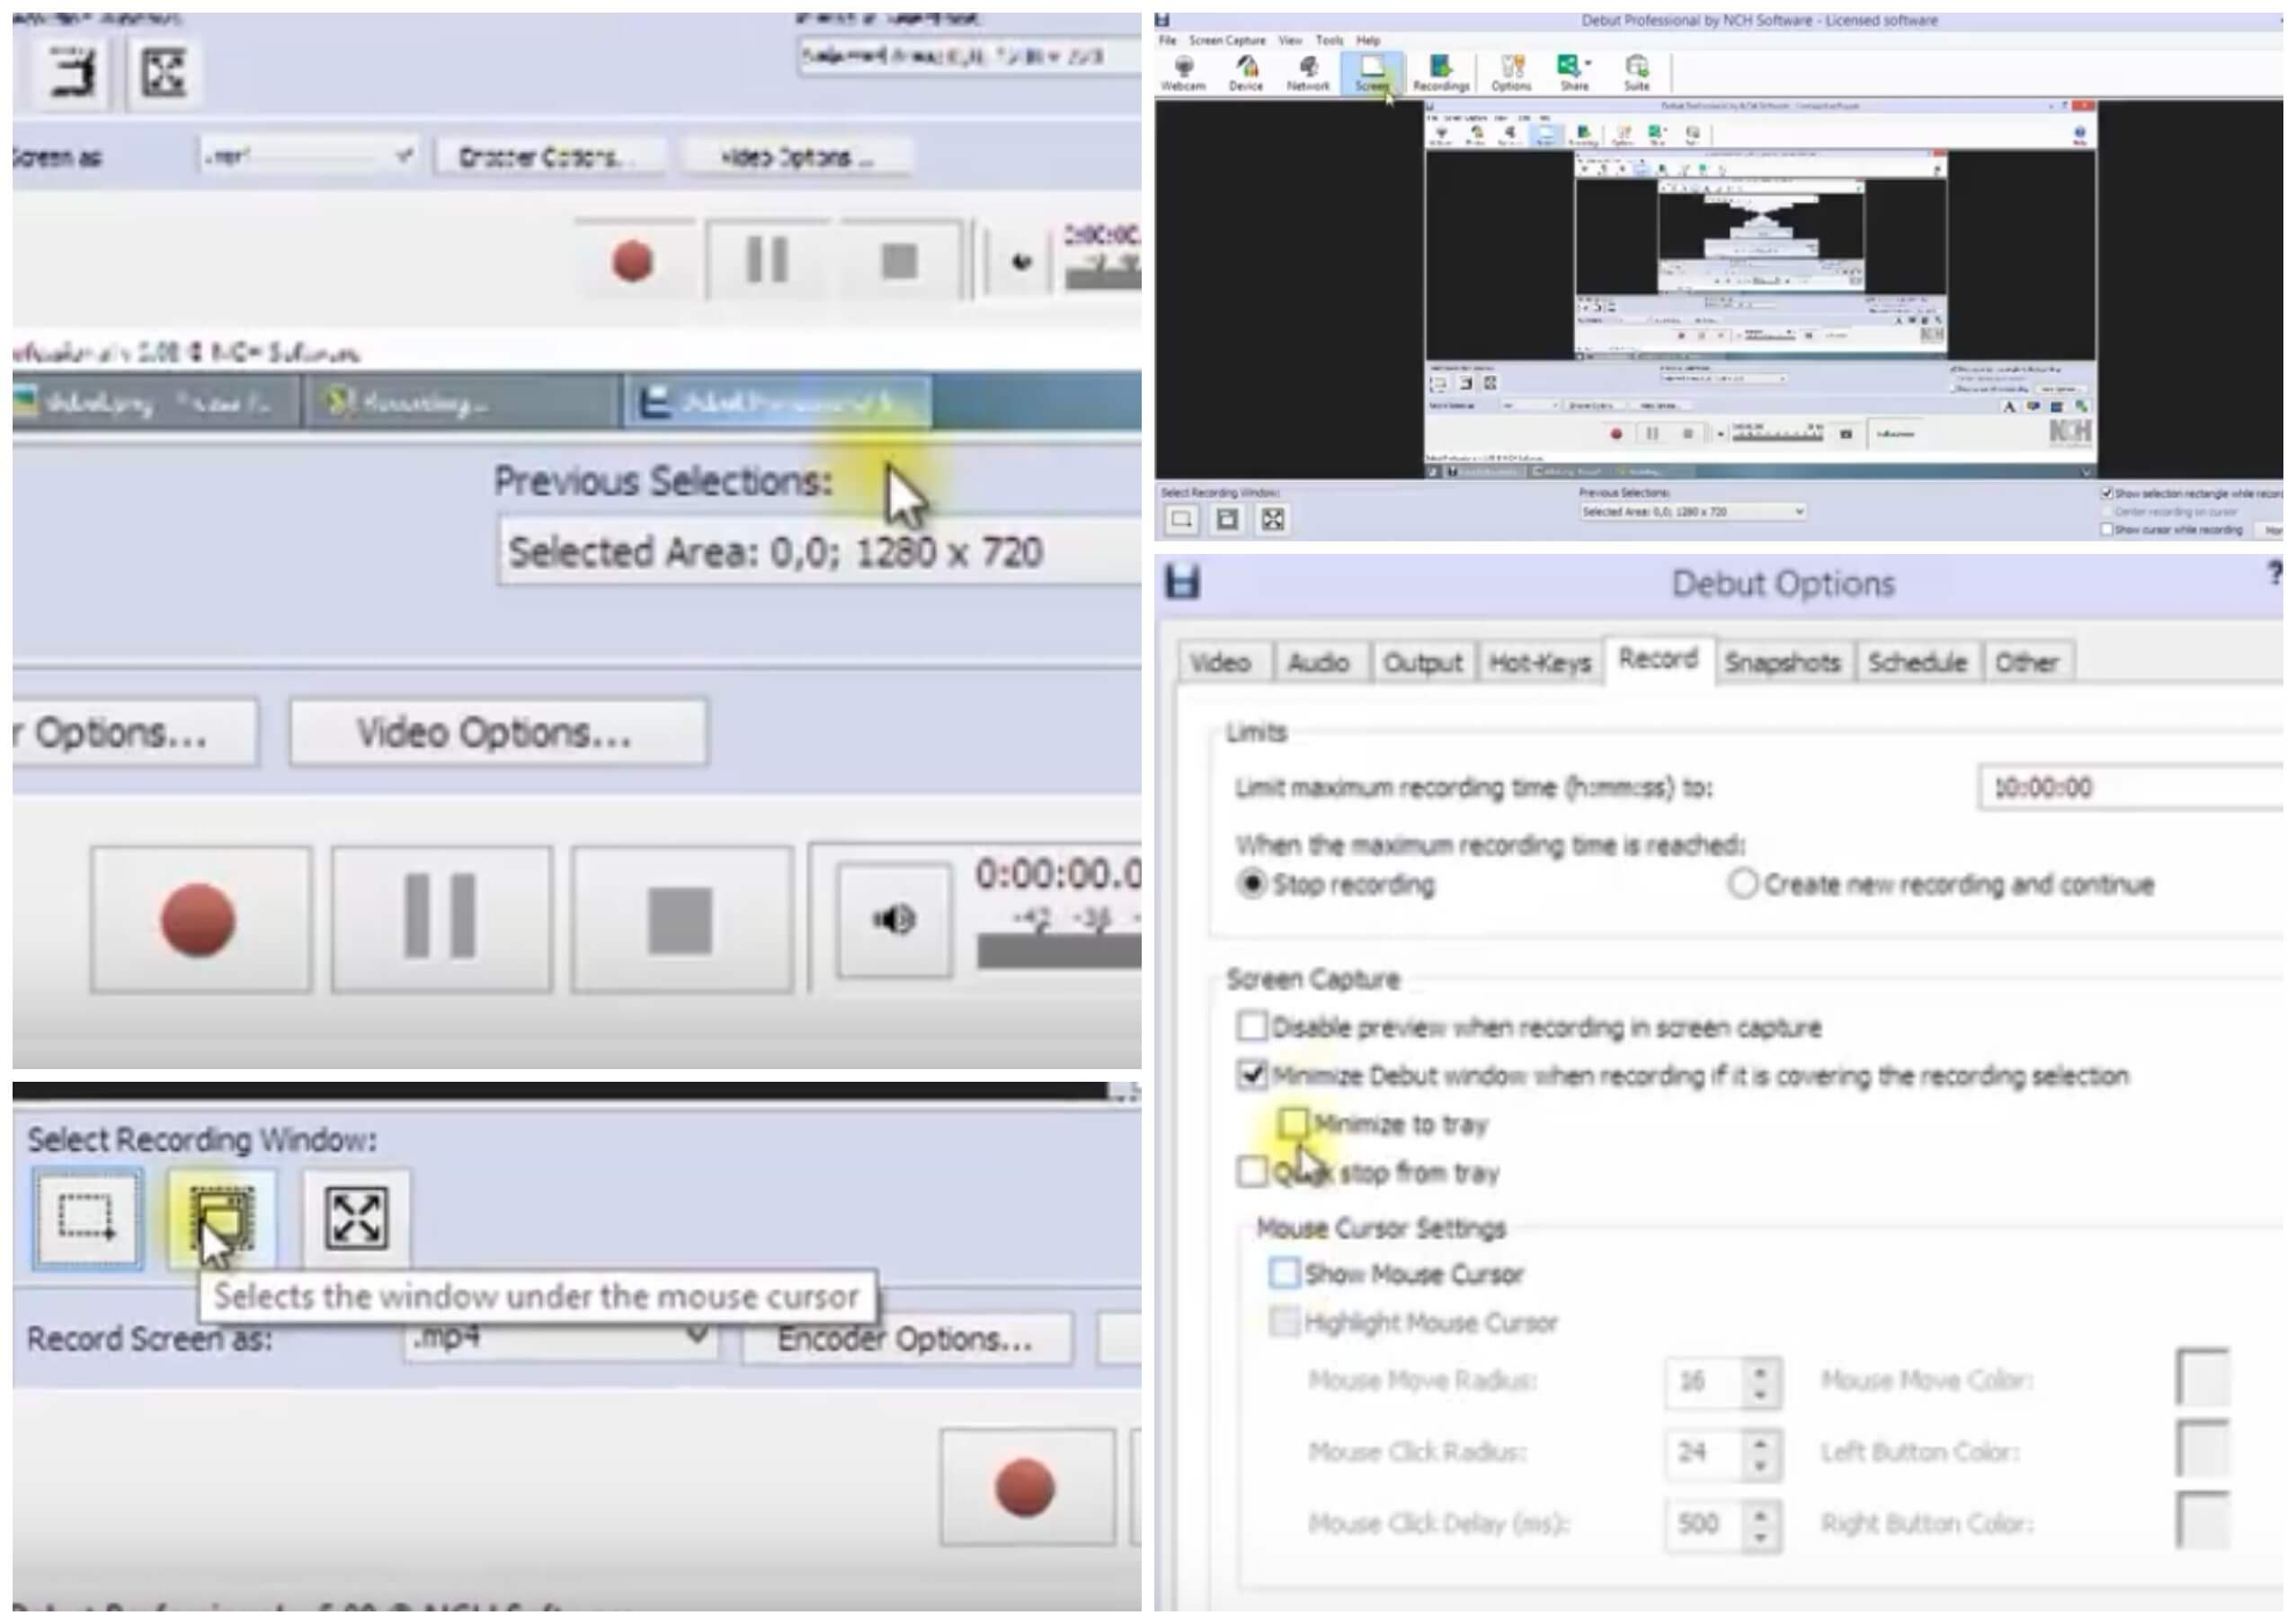Toggle Show selection rectangle while recording checkbox

(2107, 493)
